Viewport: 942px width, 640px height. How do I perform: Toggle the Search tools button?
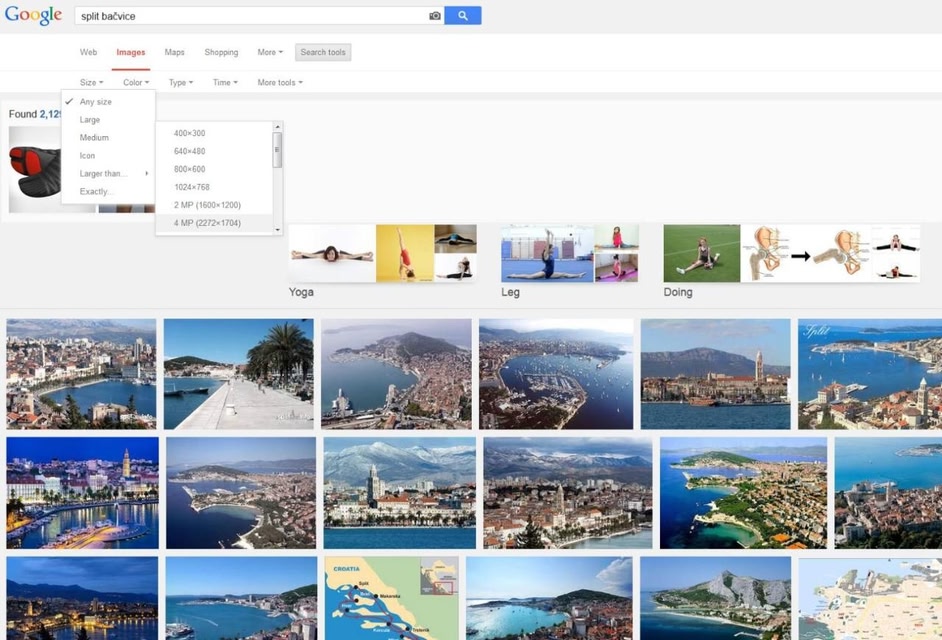[323, 52]
